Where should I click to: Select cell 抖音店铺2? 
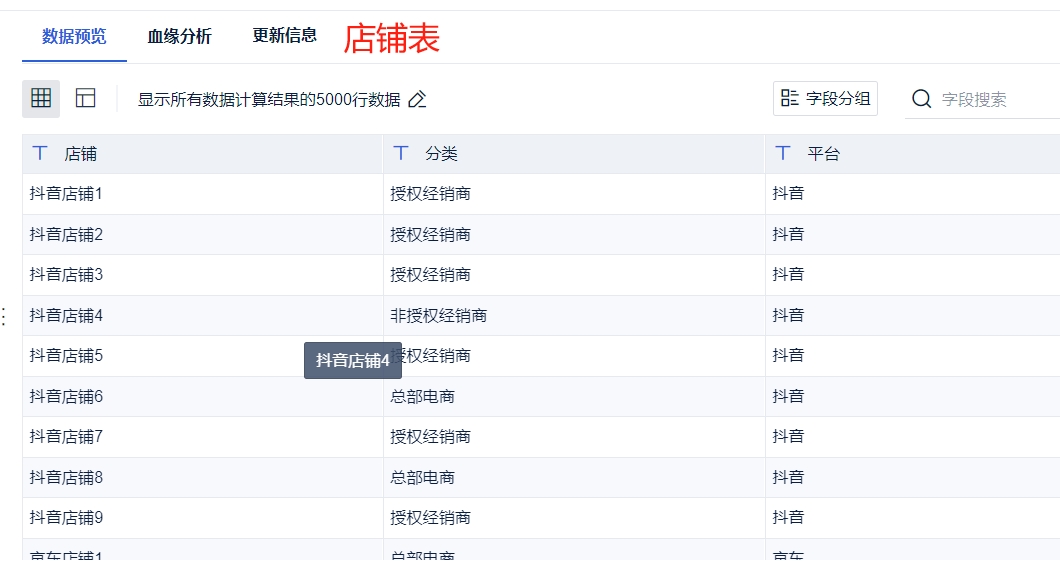[x=203, y=235]
